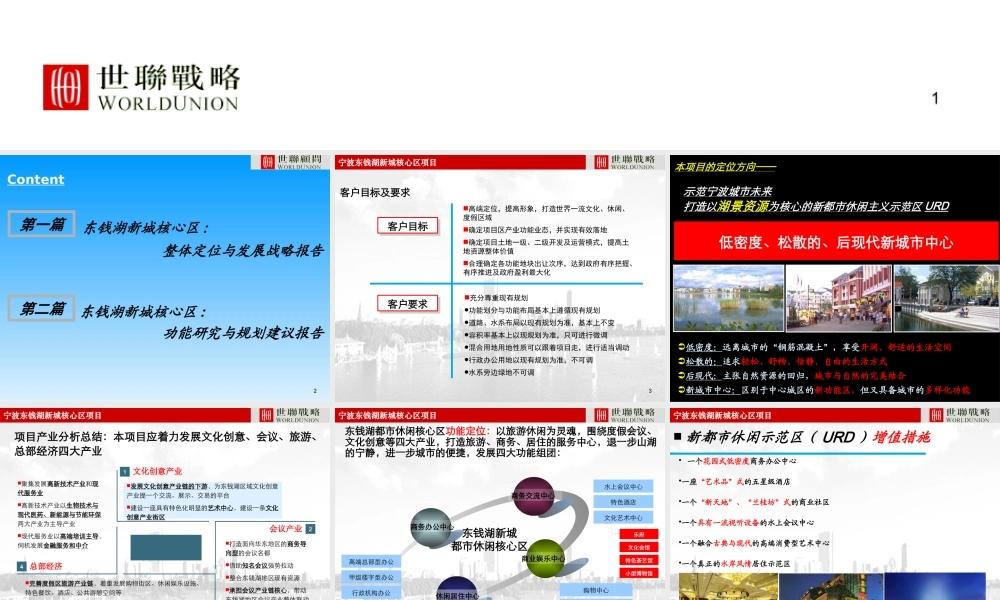Click the bullet mentioning 水上会议中心 设备
The height and width of the screenshot is (600, 1000).
tap(747, 523)
